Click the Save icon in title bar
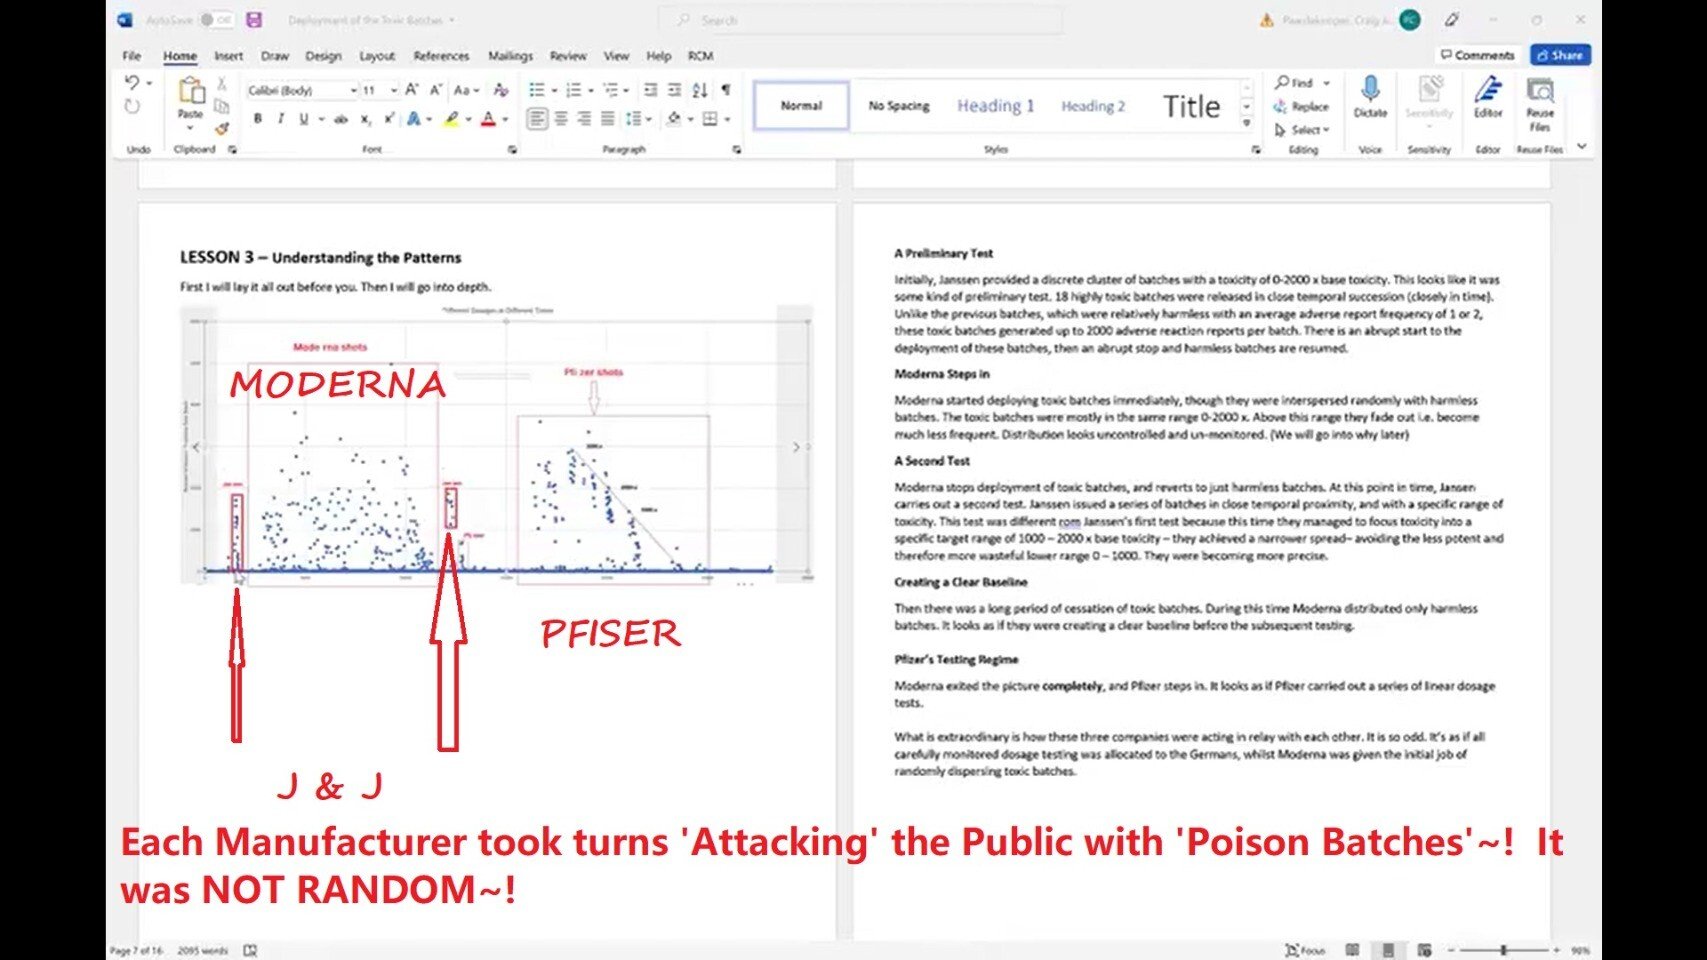Image resolution: width=1707 pixels, height=960 pixels. click(254, 20)
